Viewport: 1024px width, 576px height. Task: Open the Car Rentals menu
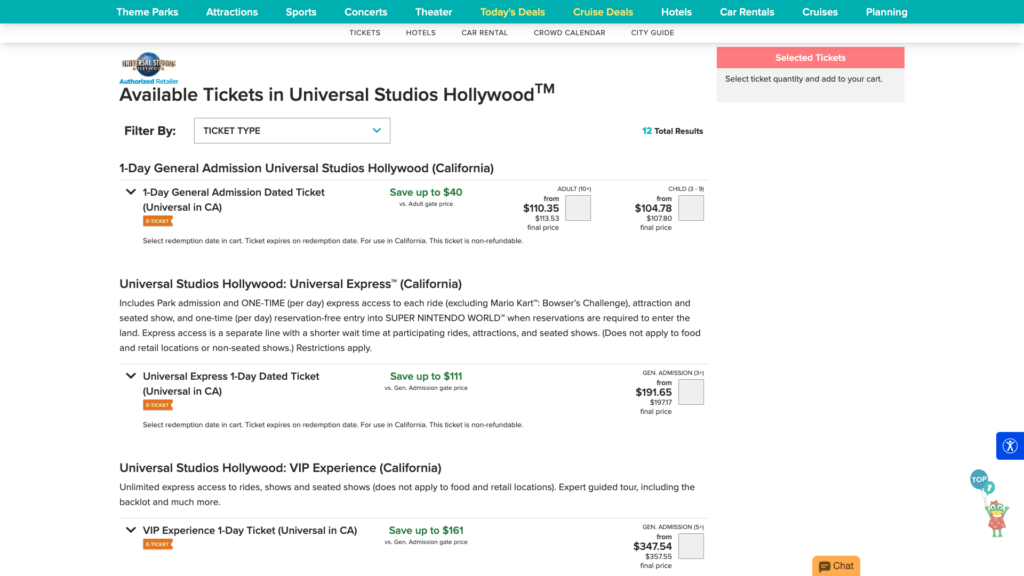(x=747, y=12)
